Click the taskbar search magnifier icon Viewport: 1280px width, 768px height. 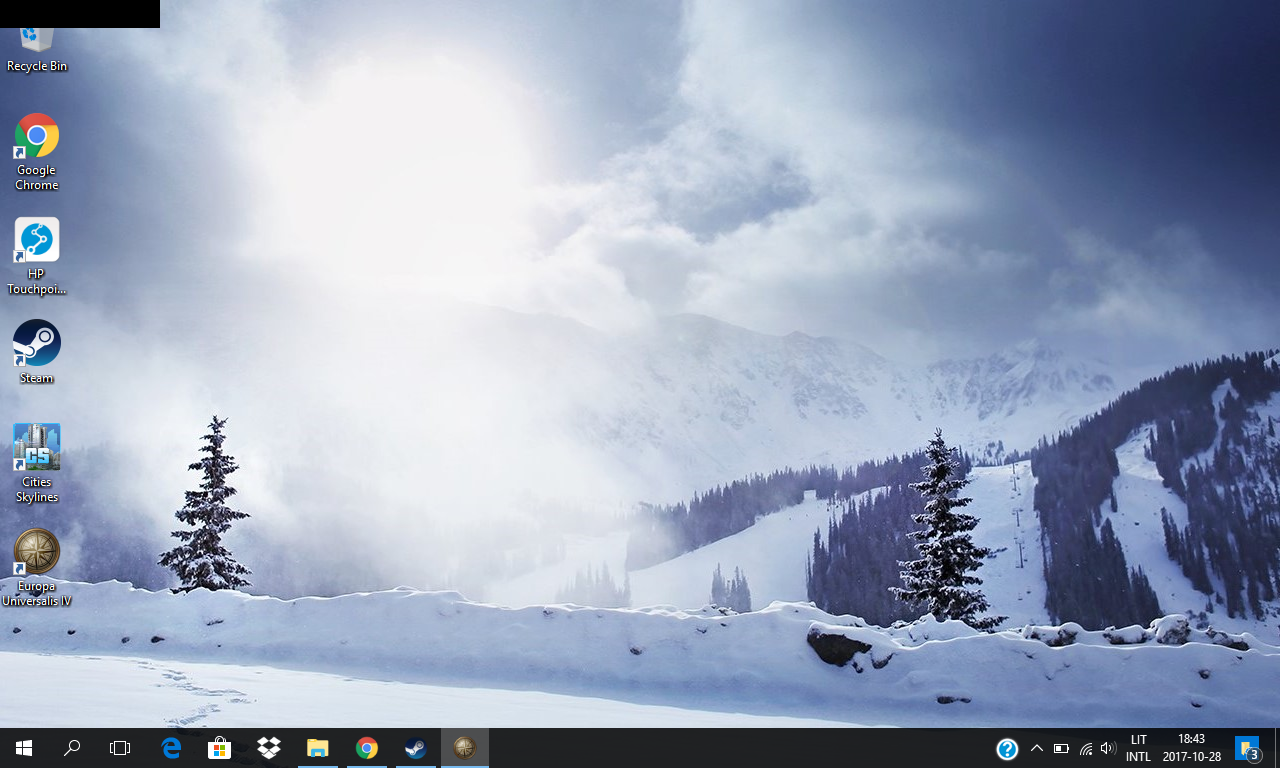pyautogui.click(x=72, y=748)
